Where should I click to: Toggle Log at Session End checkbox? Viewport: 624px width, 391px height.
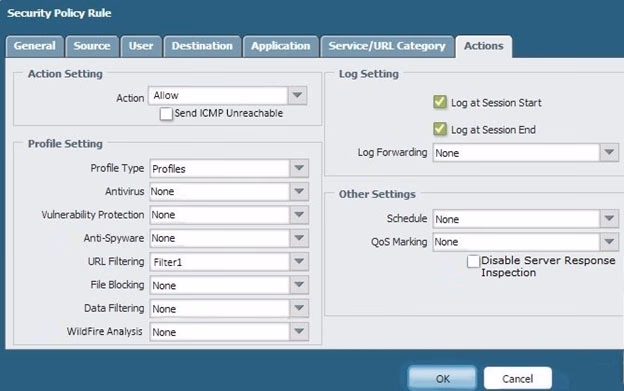tap(440, 129)
